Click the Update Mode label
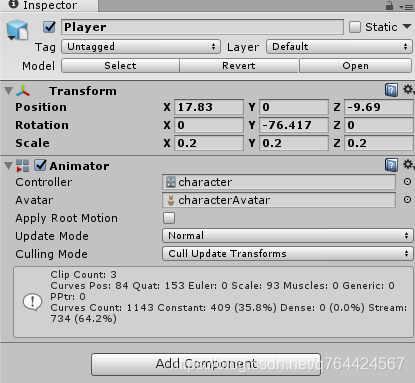The width and height of the screenshot is (415, 383). 52,236
